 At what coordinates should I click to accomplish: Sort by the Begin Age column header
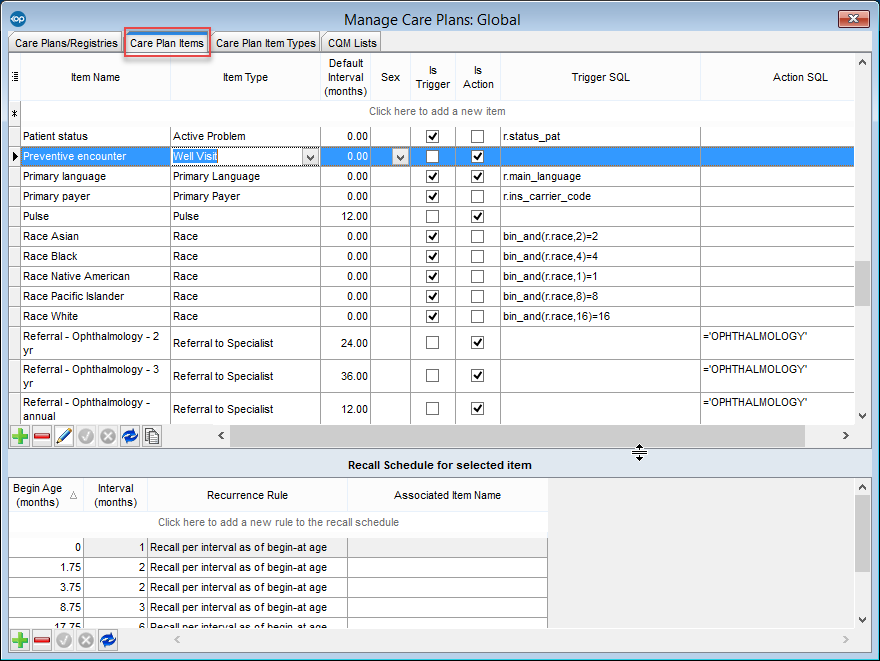click(x=39, y=495)
